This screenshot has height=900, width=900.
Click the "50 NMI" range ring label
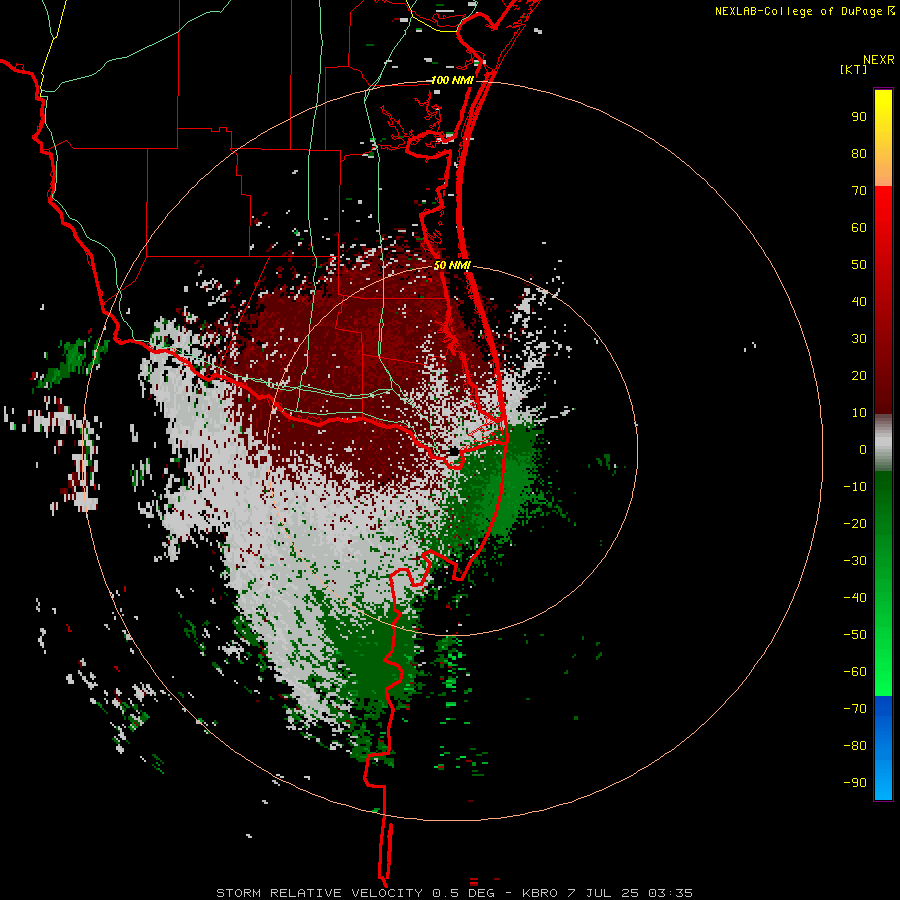[x=452, y=265]
